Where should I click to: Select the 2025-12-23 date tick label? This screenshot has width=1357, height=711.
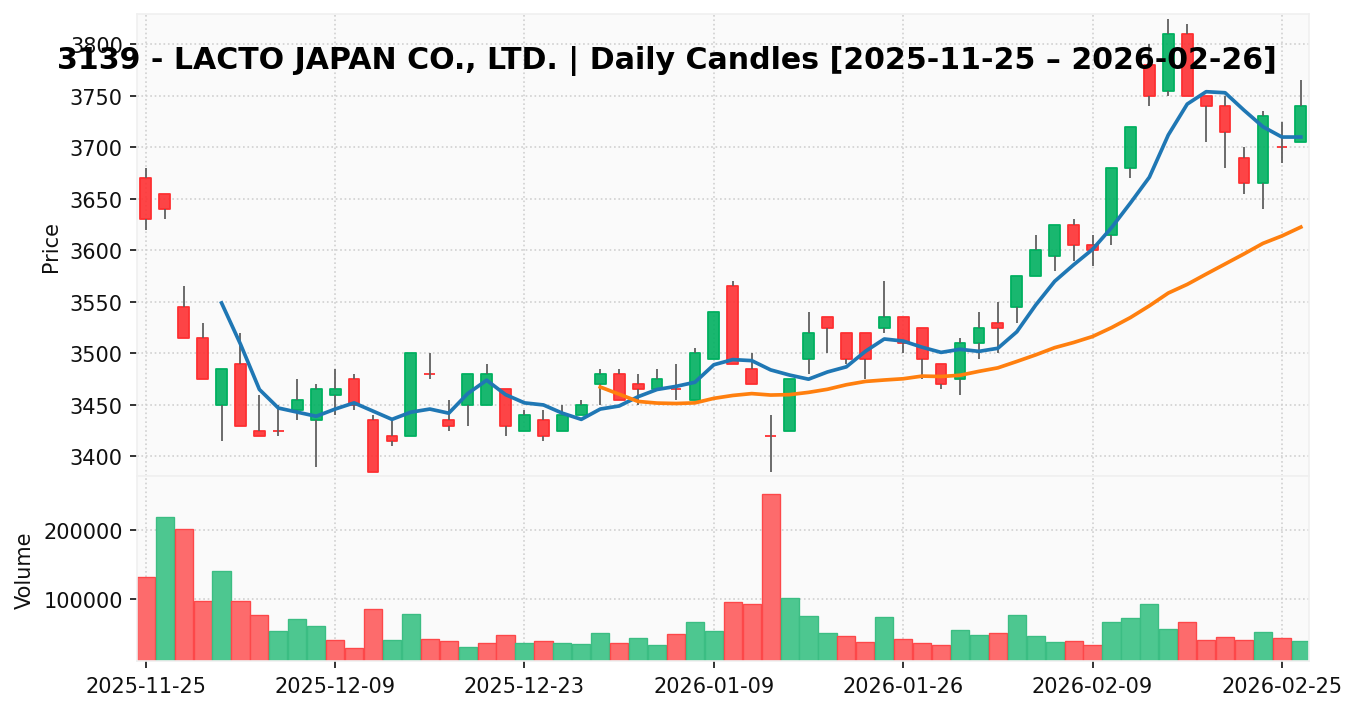pos(524,686)
